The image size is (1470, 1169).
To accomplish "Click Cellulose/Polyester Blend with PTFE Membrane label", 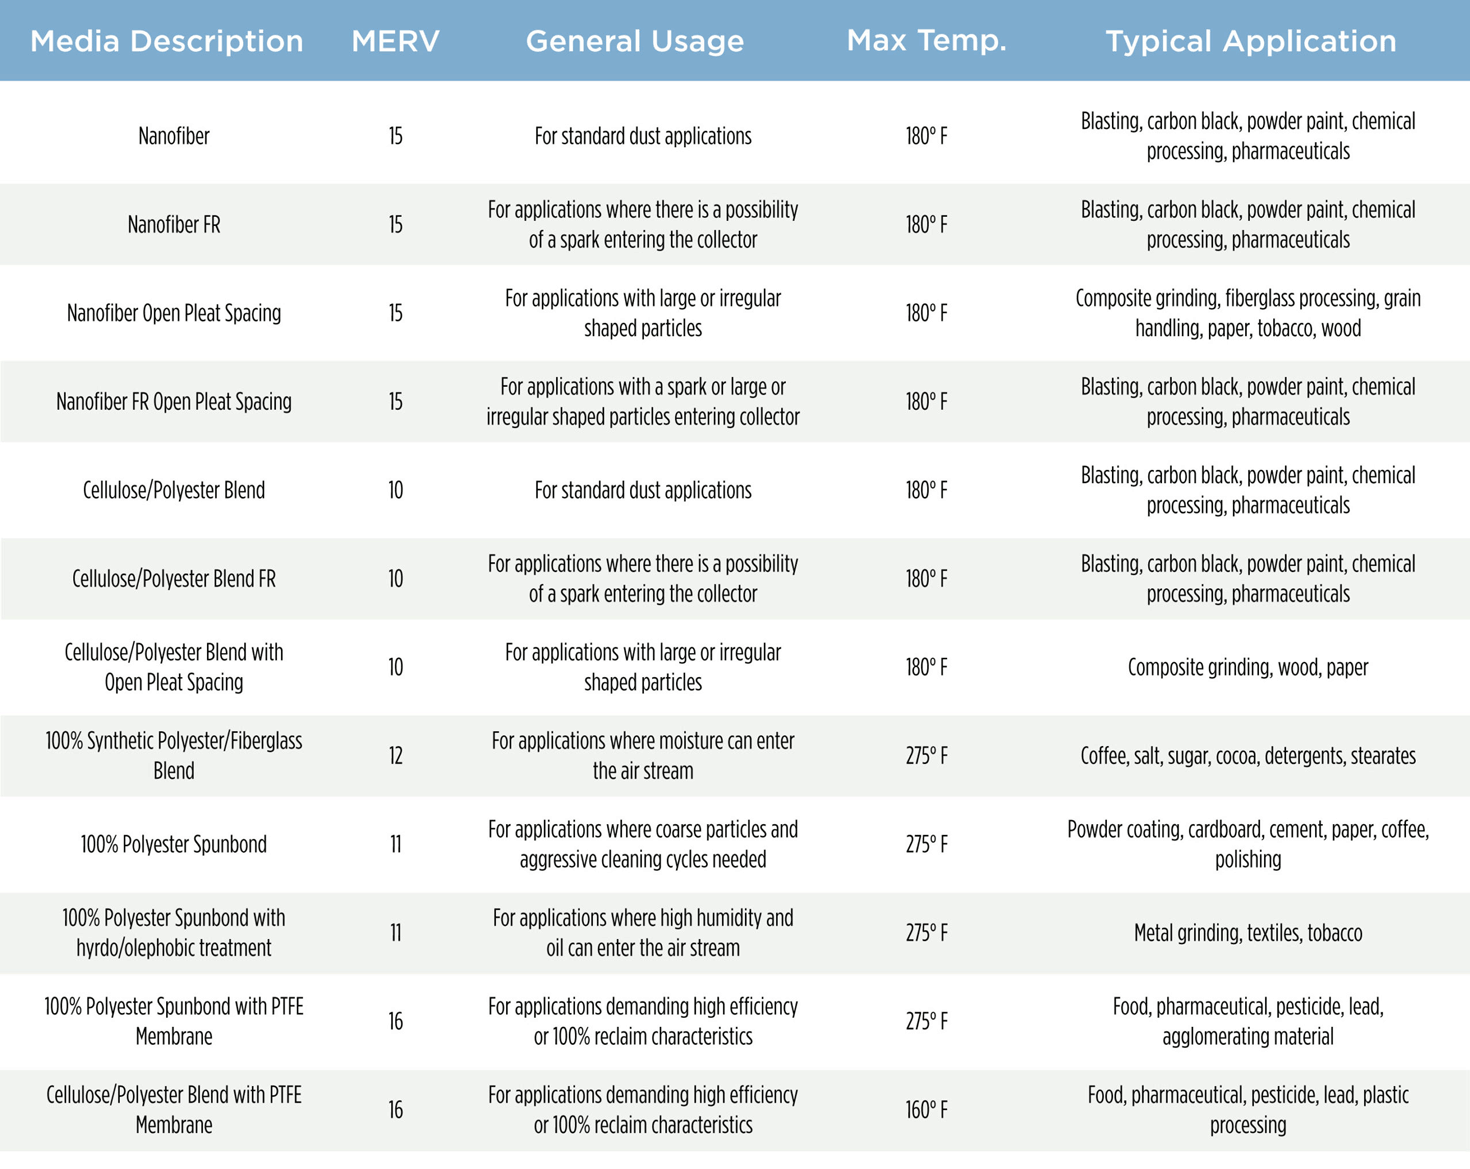I will point(174,1110).
